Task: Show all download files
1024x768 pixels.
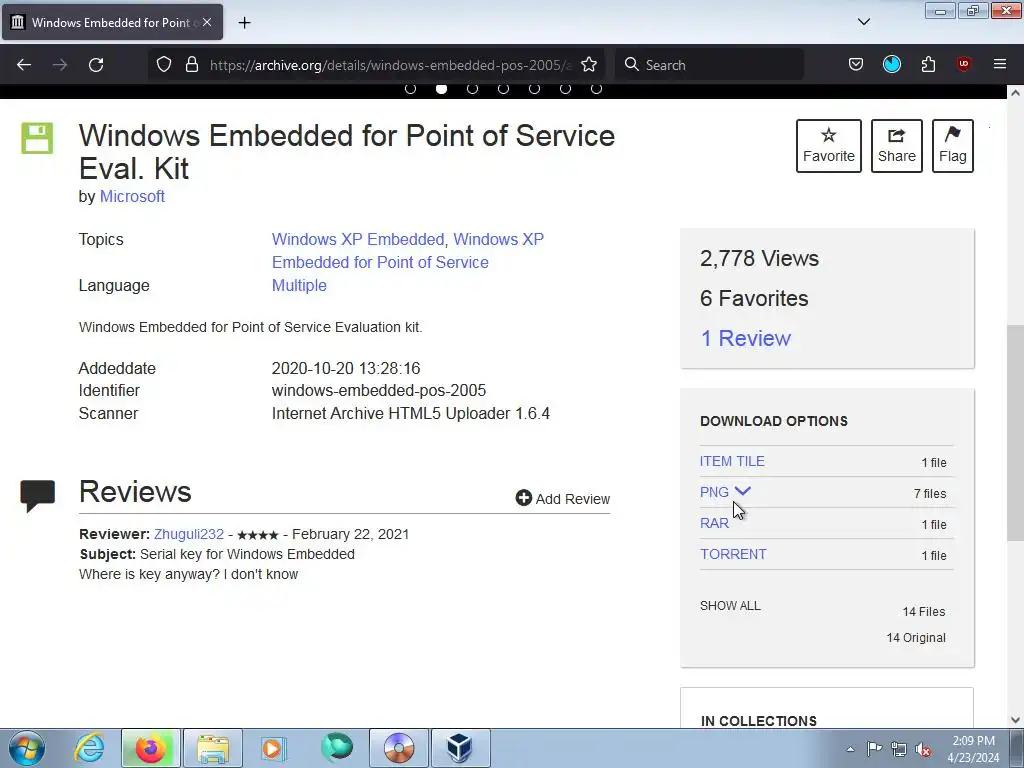Action: coord(730,605)
